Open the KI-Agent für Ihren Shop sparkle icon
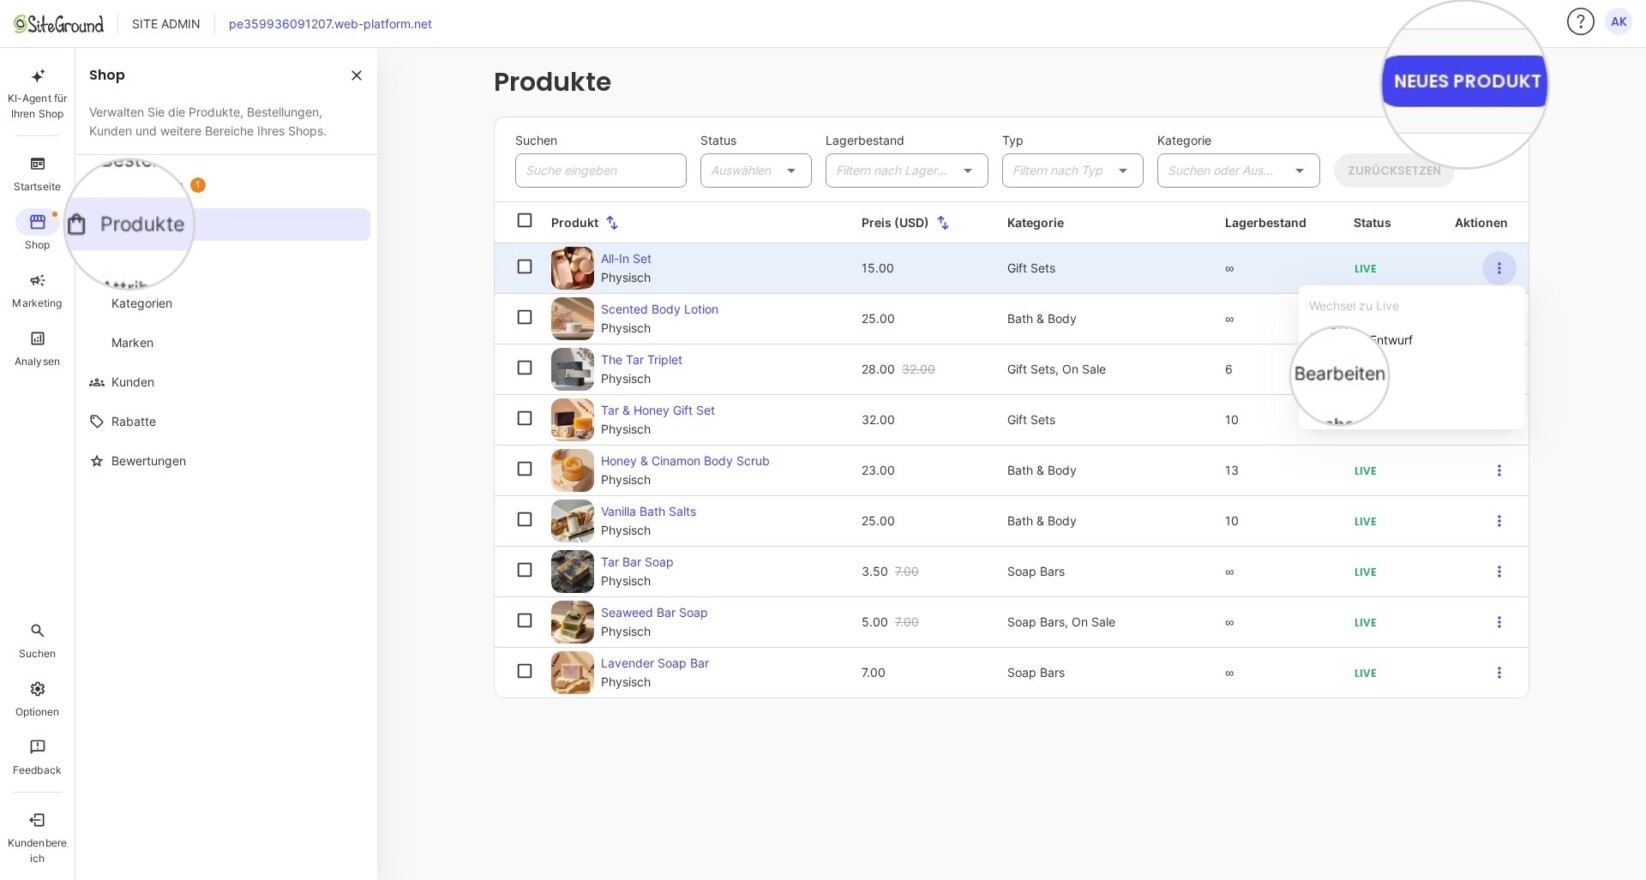The height and width of the screenshot is (880, 1646). (x=38, y=76)
